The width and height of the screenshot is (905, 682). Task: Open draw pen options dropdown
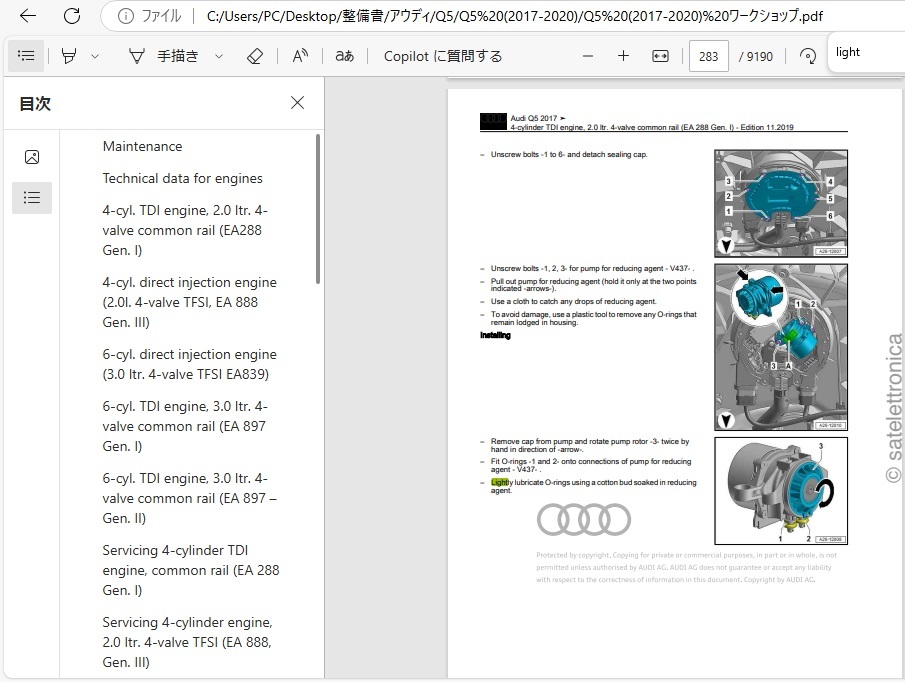tap(219, 56)
